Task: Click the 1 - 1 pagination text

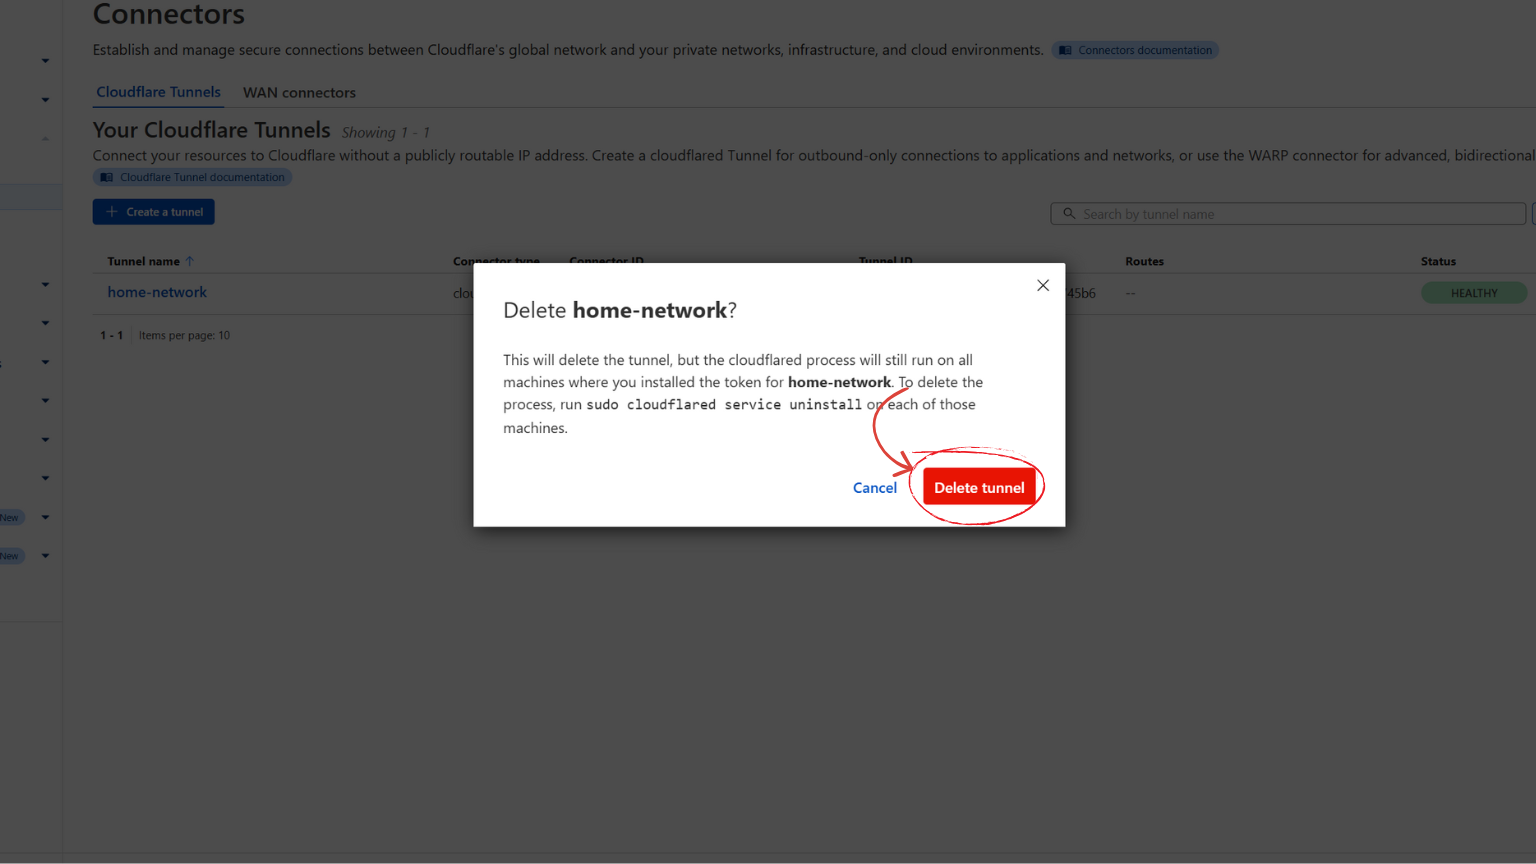Action: pos(111,335)
